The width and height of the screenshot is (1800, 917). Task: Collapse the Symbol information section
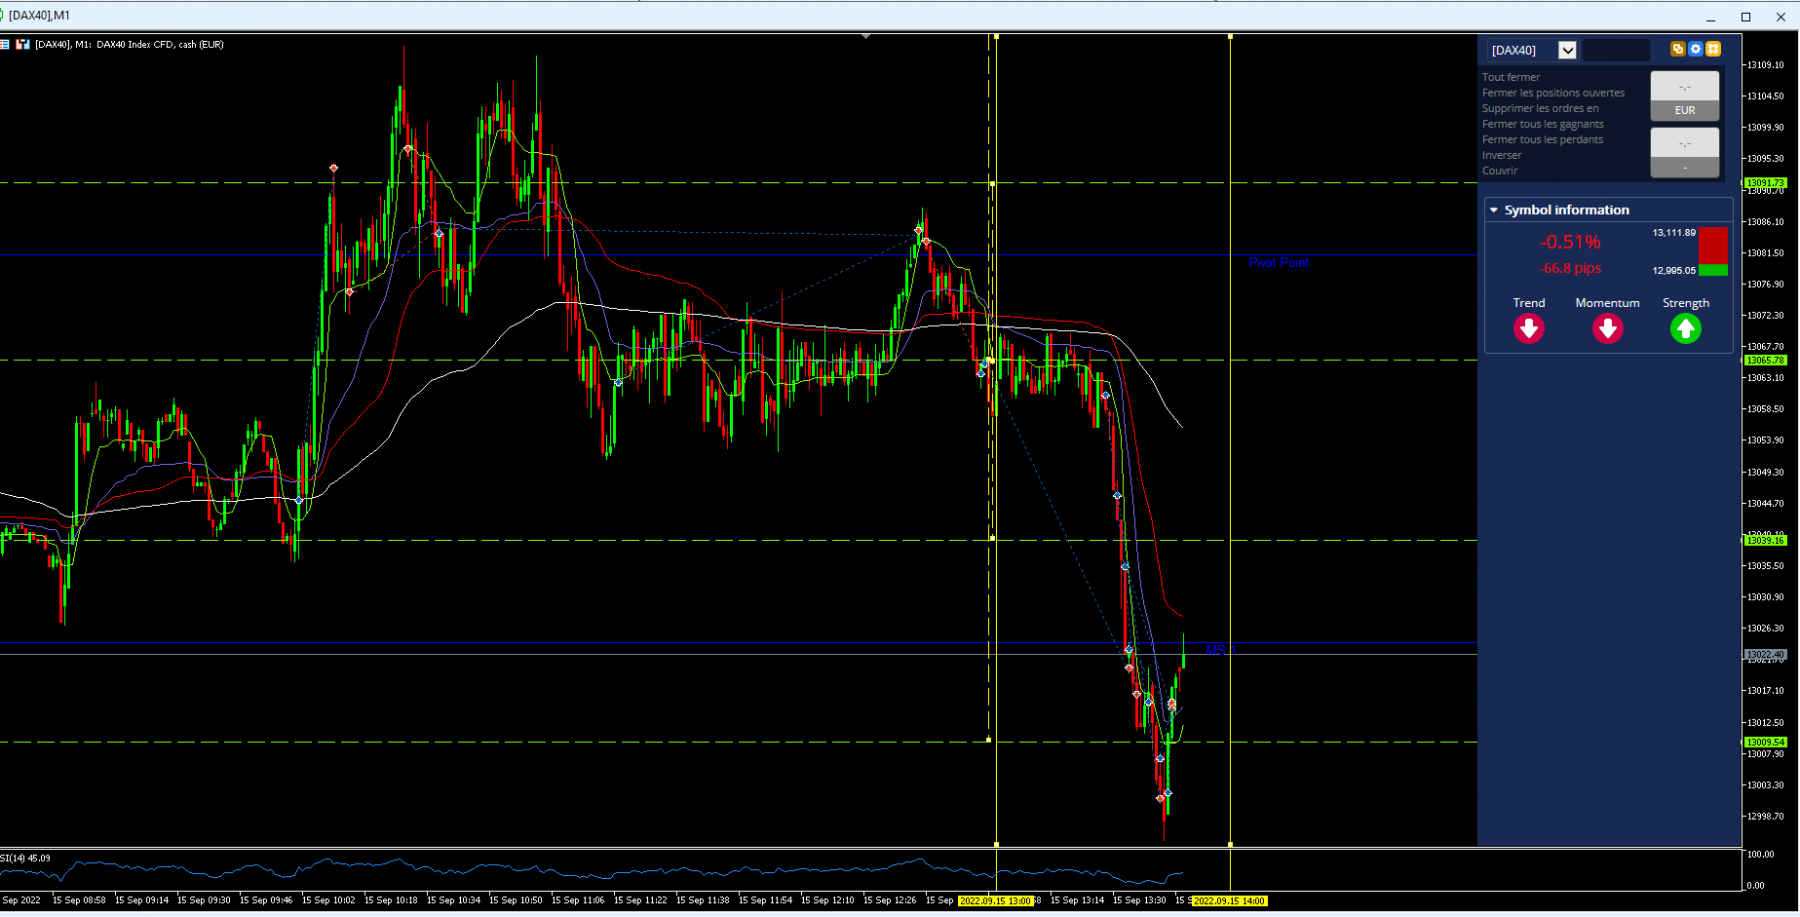1494,210
